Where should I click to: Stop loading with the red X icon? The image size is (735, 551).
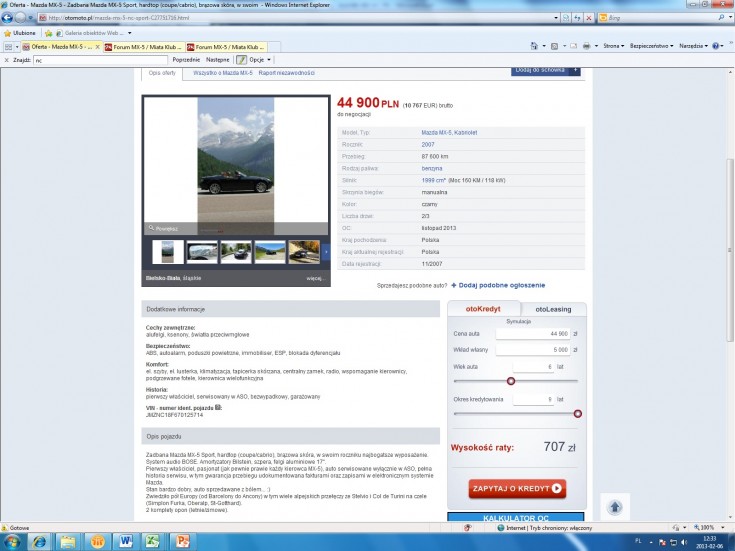(x=589, y=18)
